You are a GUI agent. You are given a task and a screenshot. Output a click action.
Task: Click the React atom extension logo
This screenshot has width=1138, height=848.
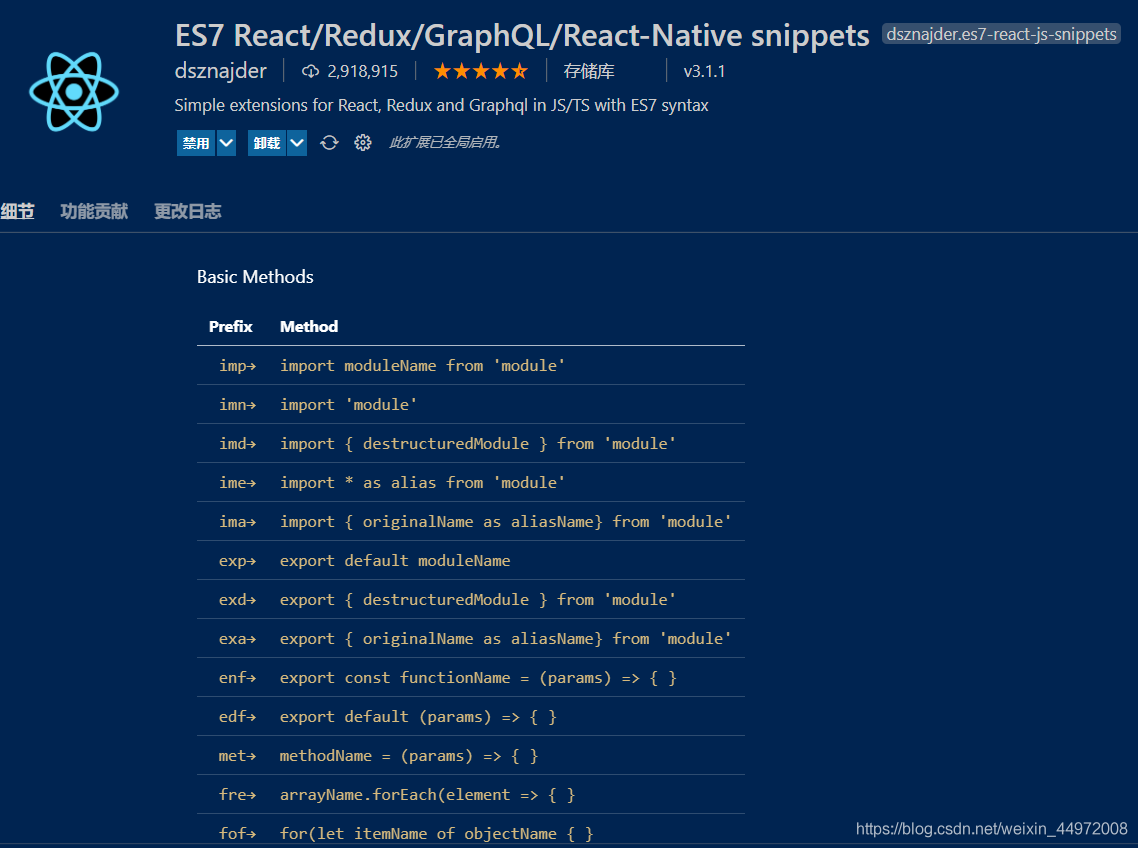(74, 91)
